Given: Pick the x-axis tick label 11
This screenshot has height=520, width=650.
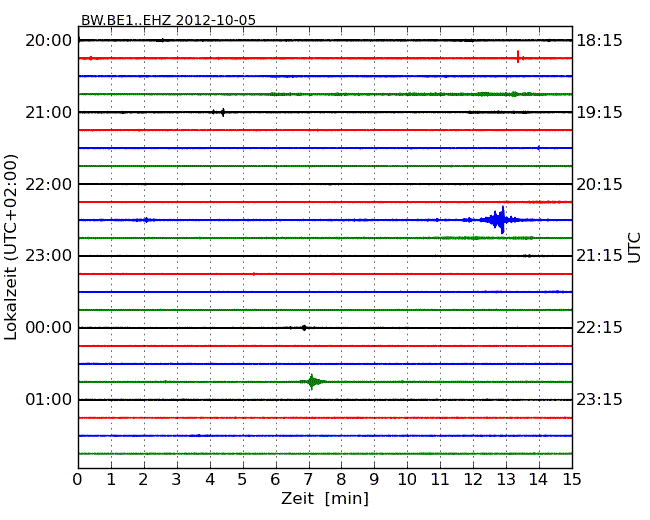Looking at the screenshot, I should point(440,479).
